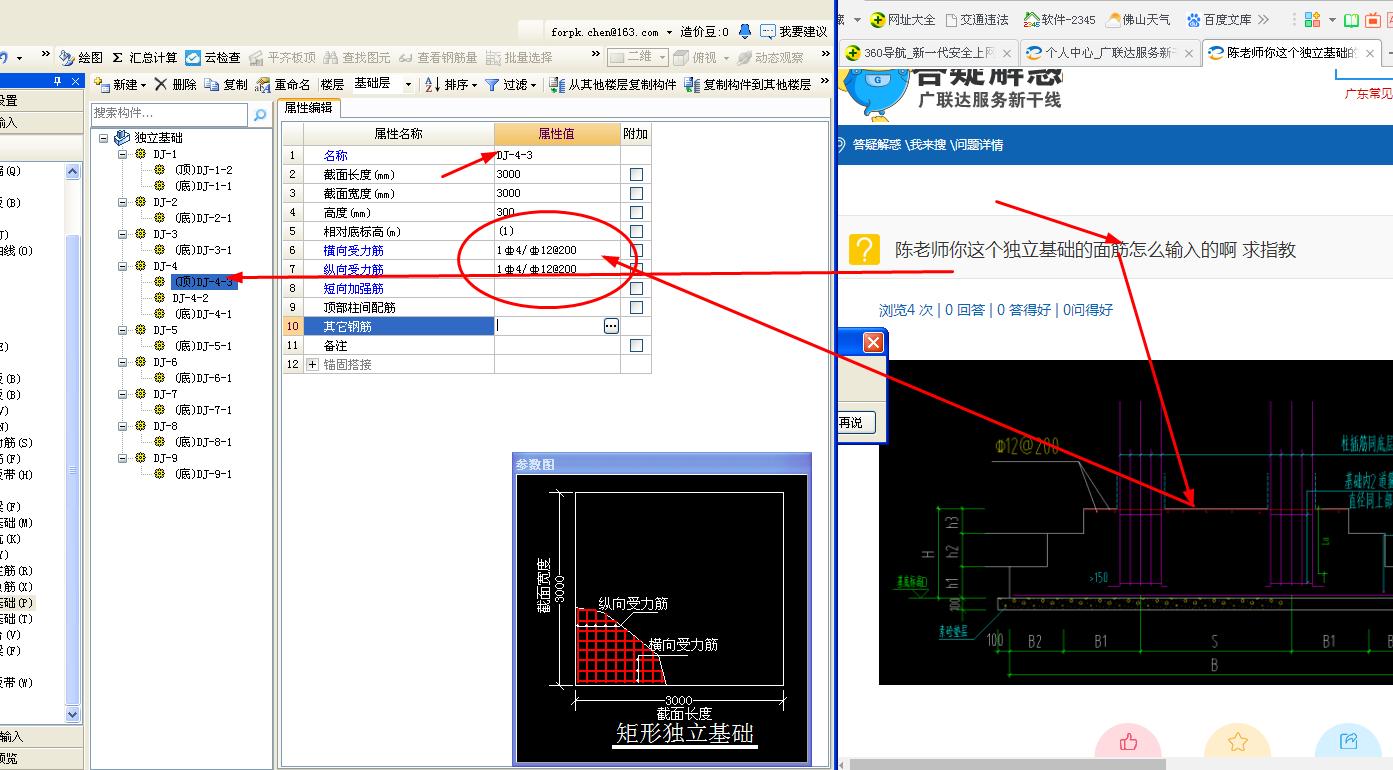1393x770 pixels.
Task: Switch to 属性编辑 tab
Action: [309, 107]
